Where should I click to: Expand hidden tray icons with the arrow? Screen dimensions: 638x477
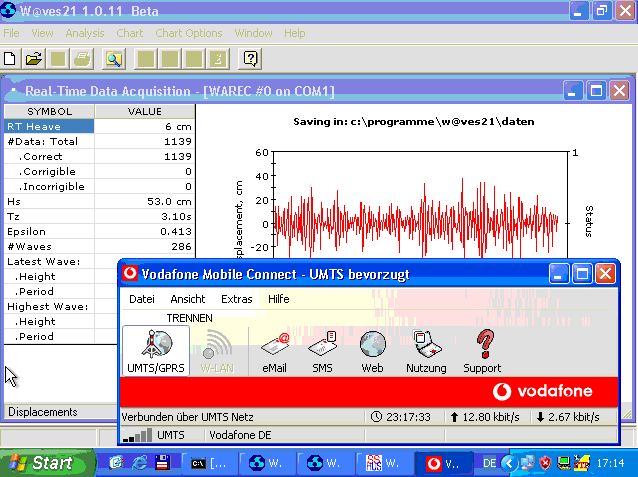[508, 463]
